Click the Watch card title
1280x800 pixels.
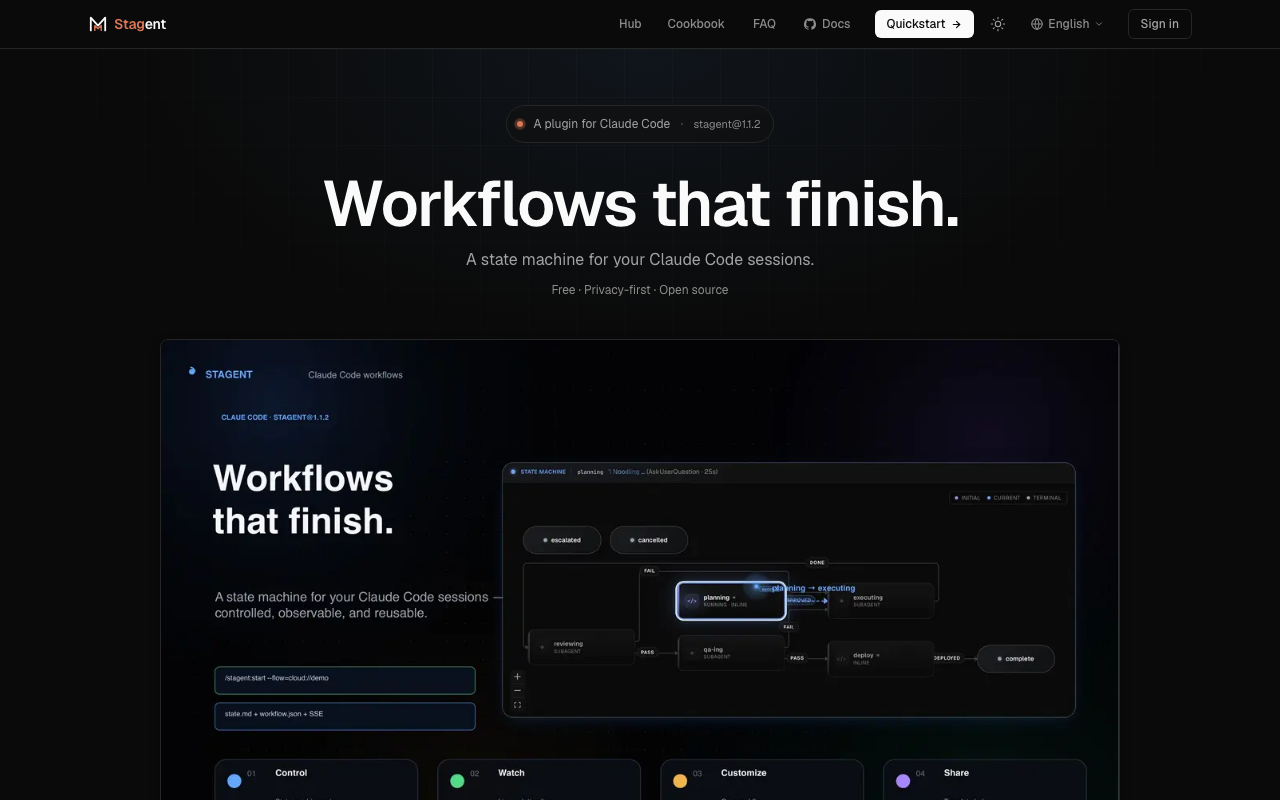511,773
